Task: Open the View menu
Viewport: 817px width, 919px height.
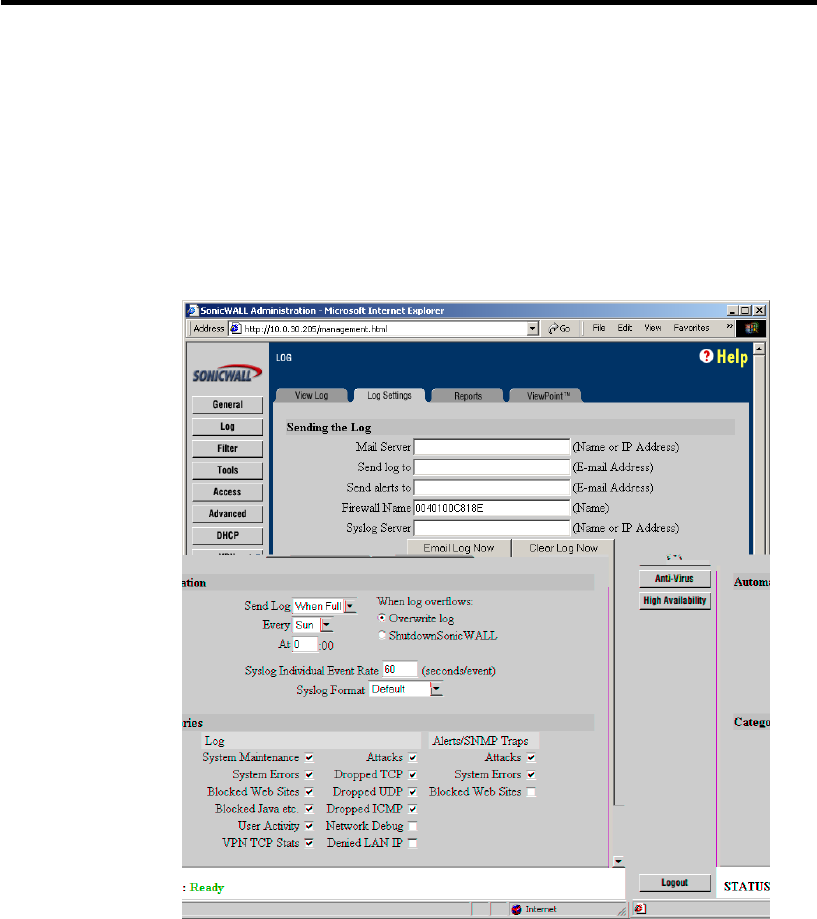Action: pos(653,328)
